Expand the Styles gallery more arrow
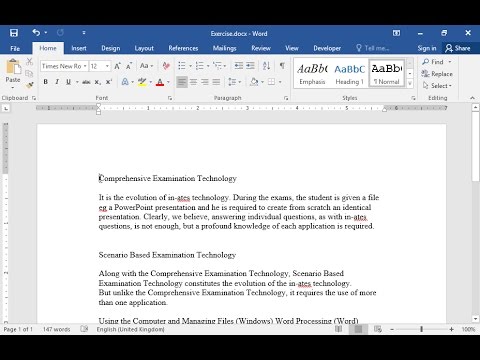The height and width of the screenshot is (360, 480). 410,83
